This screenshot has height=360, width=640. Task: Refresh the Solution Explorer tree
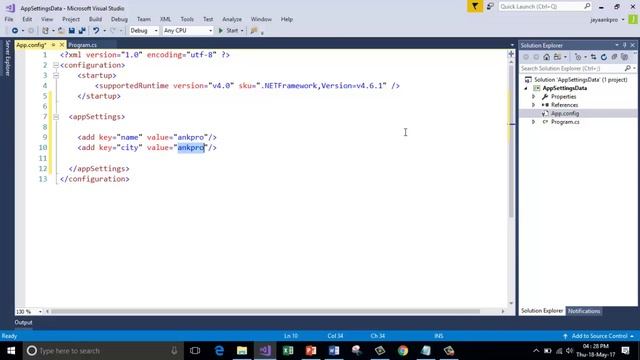(604, 57)
